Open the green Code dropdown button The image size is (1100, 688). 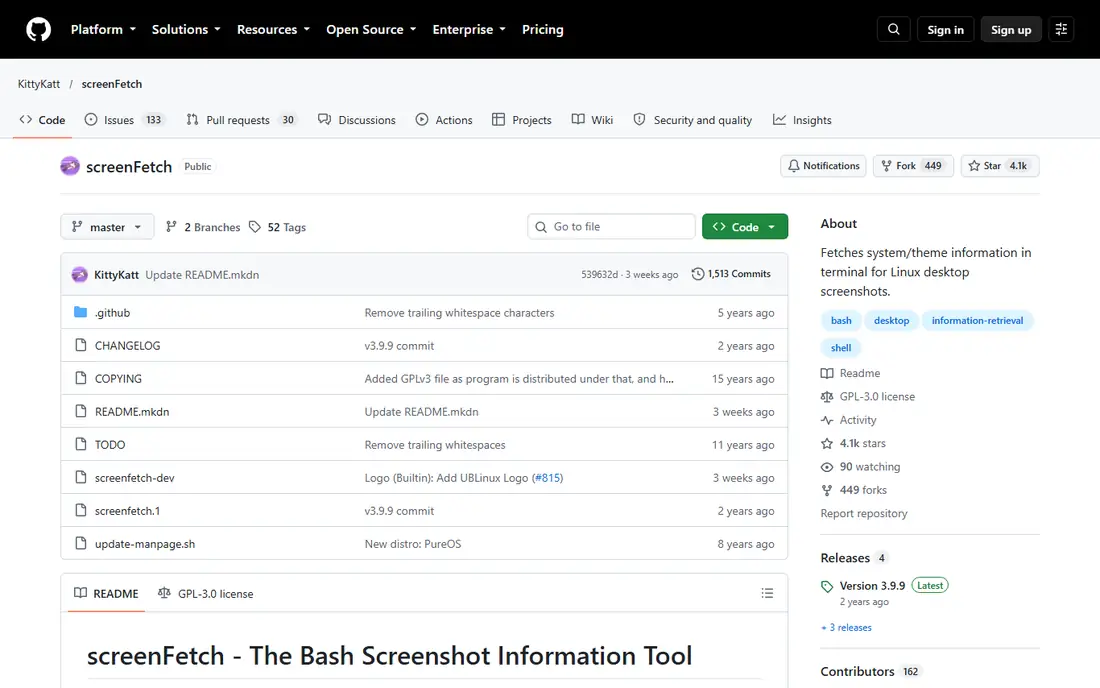point(744,227)
